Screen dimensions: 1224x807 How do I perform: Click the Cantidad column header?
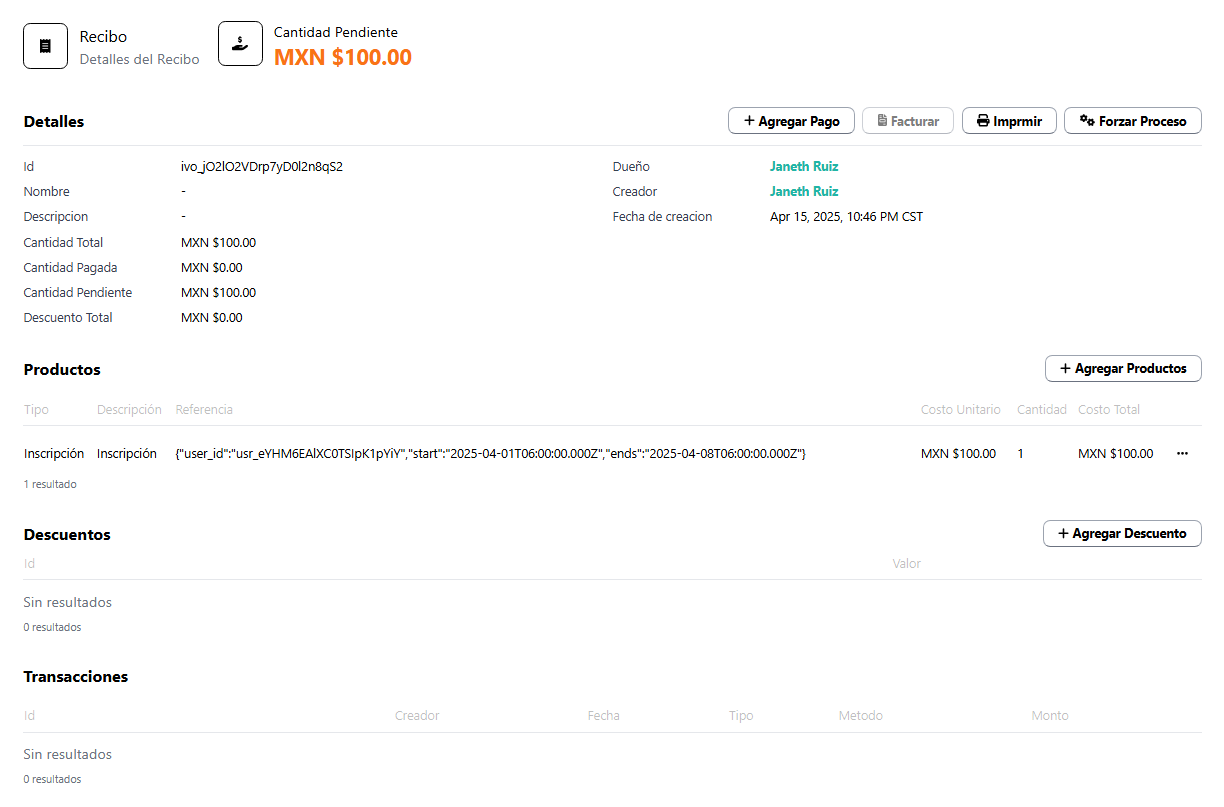[x=1042, y=410]
